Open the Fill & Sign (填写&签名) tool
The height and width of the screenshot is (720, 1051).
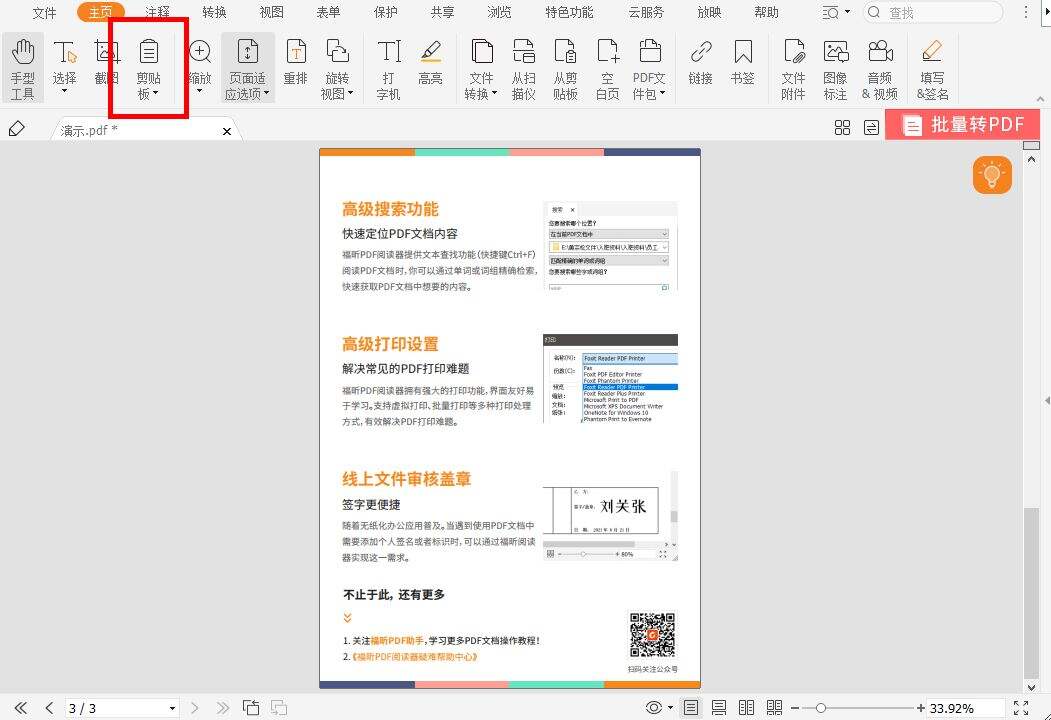[931, 68]
